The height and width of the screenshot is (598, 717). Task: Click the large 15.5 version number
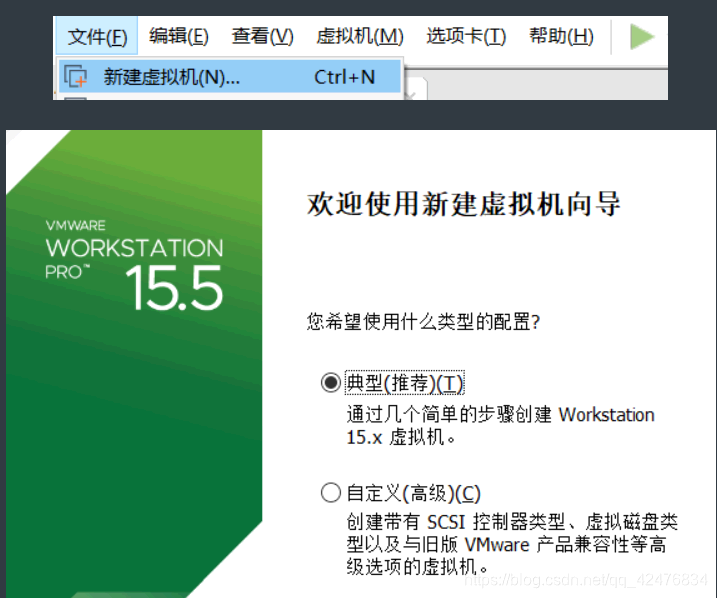coord(174,287)
